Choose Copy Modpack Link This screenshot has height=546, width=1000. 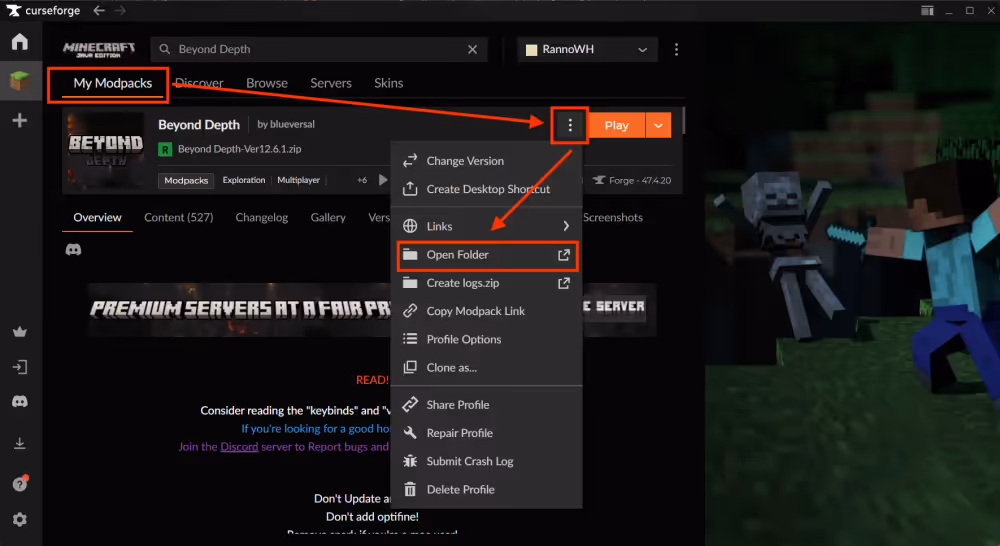487,311
